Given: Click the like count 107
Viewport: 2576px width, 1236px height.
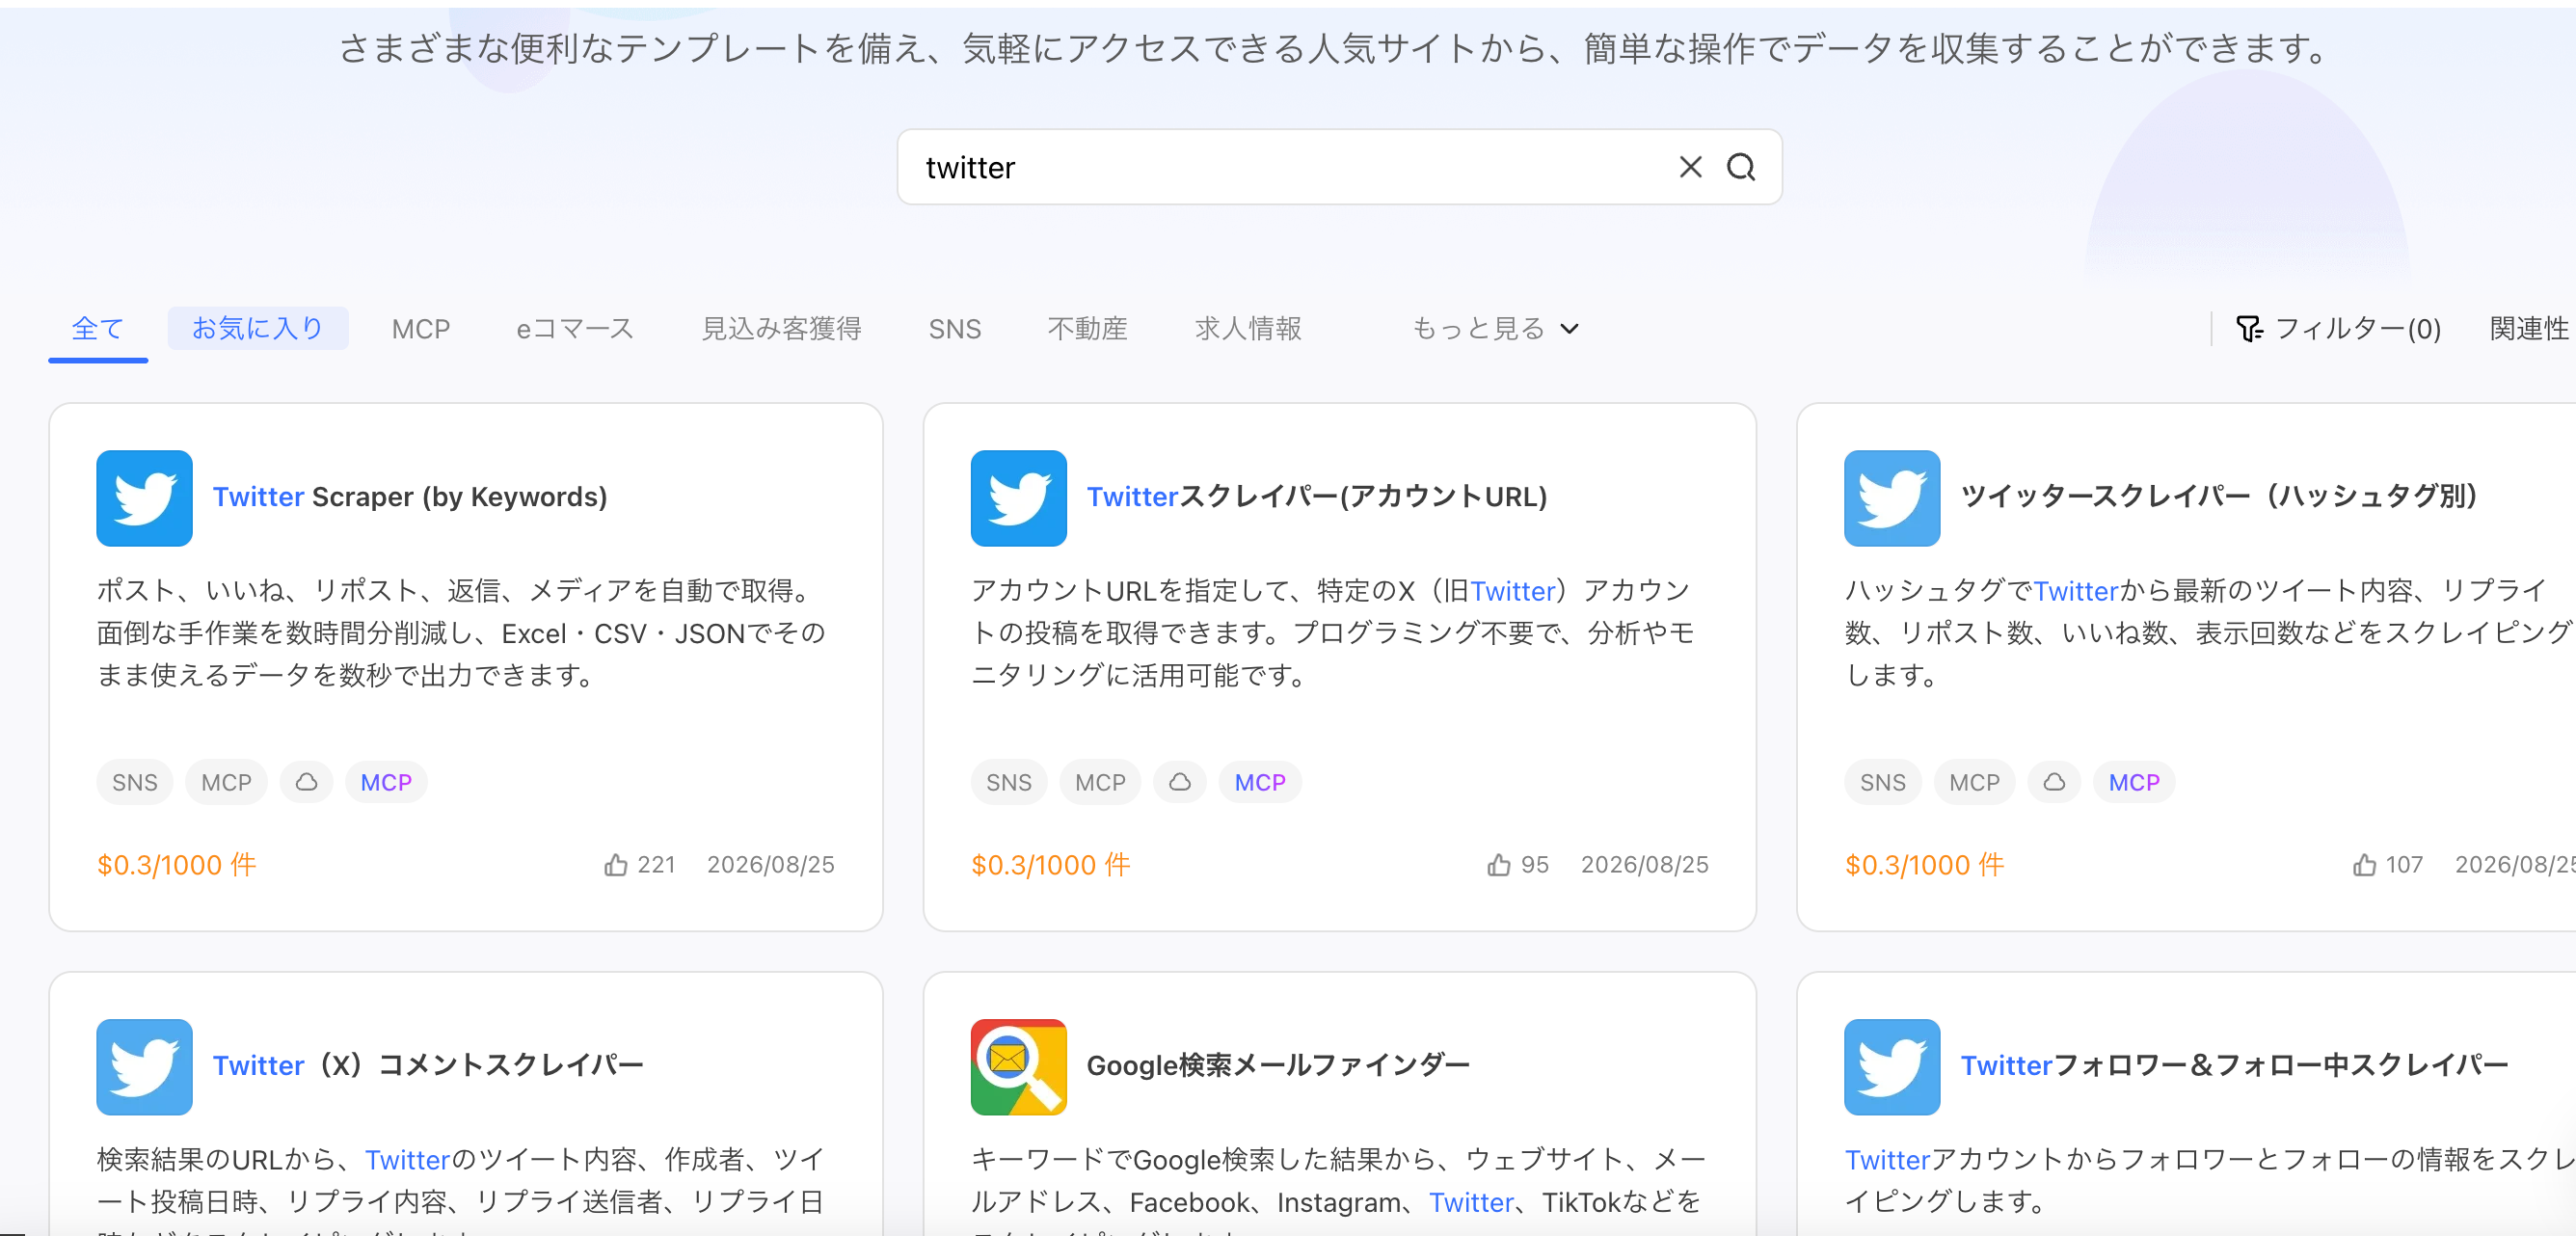Looking at the screenshot, I should [x=2404, y=865].
